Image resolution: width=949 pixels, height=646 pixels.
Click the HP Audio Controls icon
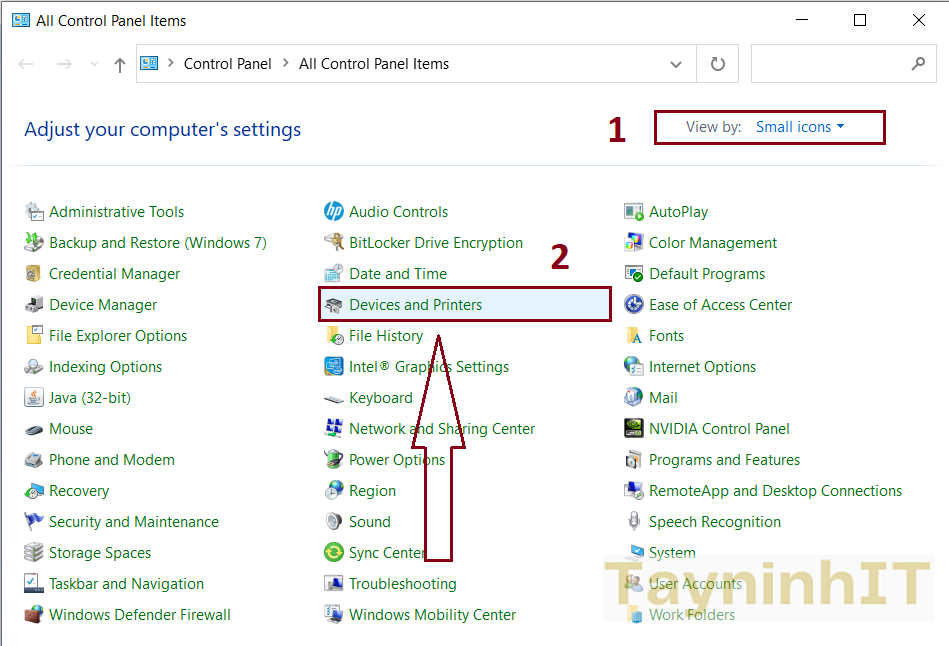coord(334,212)
